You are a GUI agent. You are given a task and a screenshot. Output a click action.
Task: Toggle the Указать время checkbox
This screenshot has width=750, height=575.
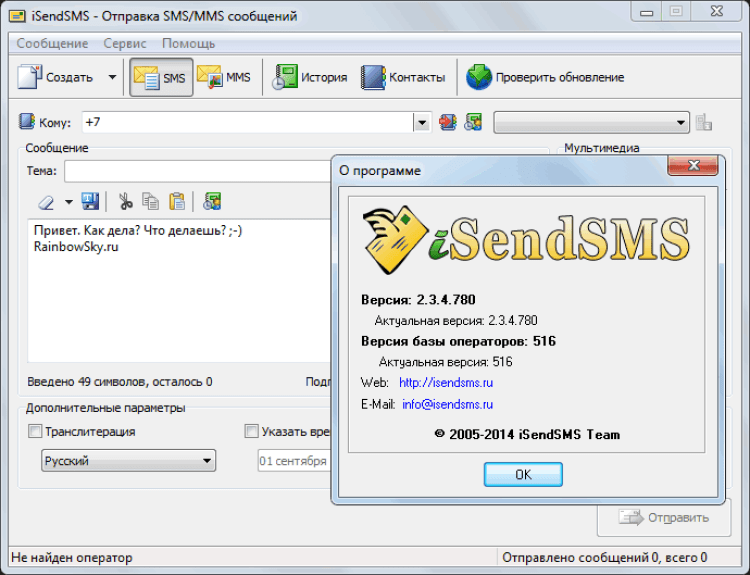coord(251,431)
